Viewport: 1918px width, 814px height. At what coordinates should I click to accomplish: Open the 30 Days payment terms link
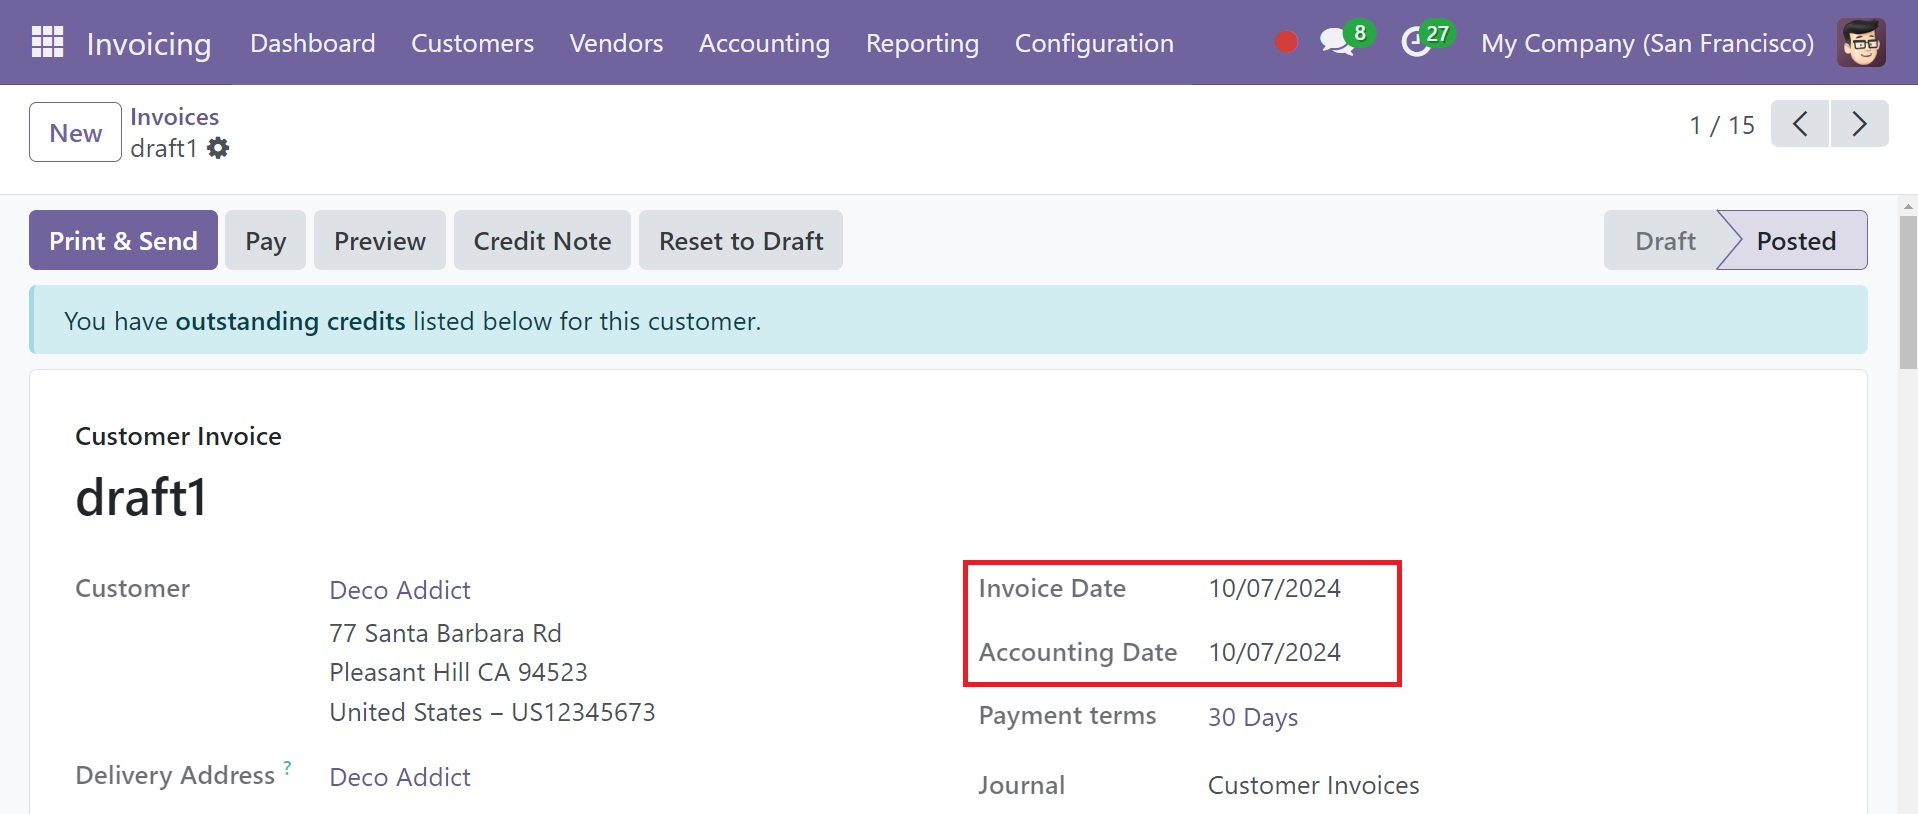coord(1253,717)
